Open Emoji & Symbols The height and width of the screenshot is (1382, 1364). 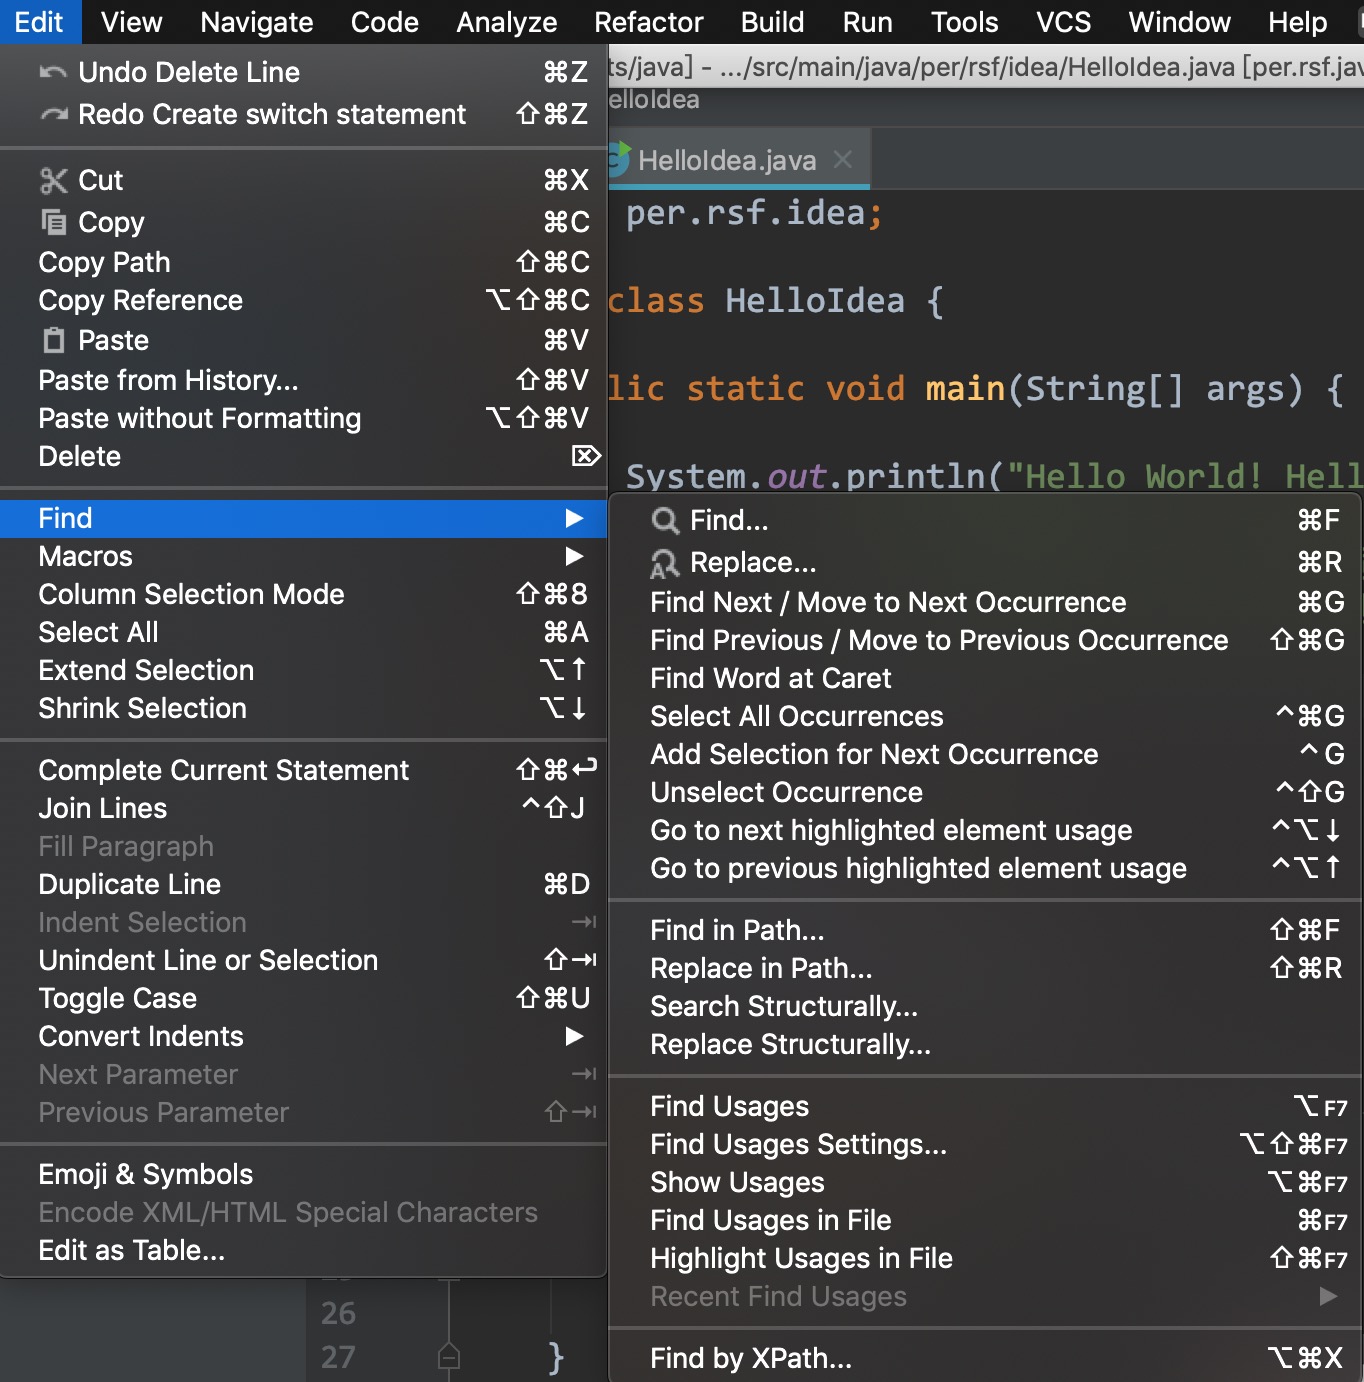(303, 1174)
